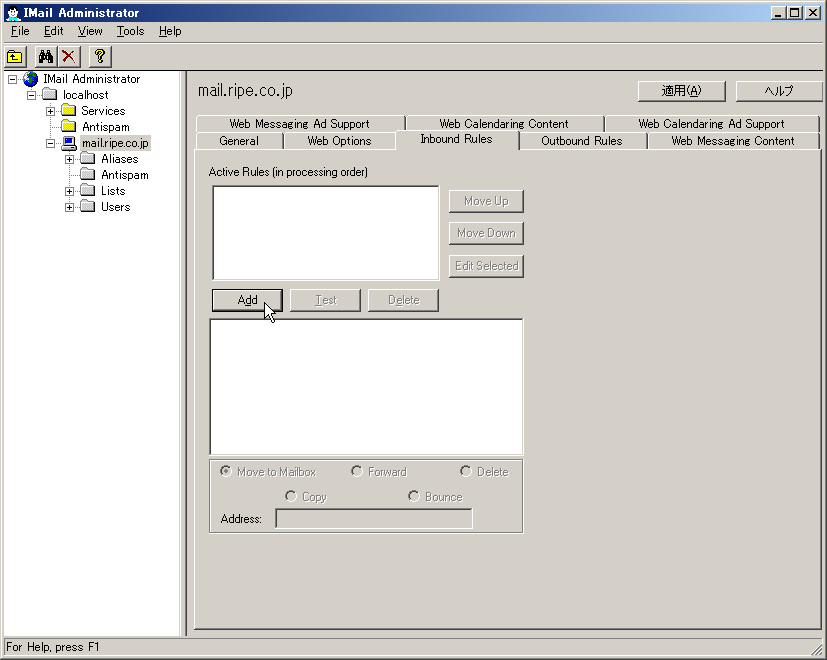This screenshot has width=827, height=660.
Task: Click the Aliases folder icon
Action: tap(88, 159)
